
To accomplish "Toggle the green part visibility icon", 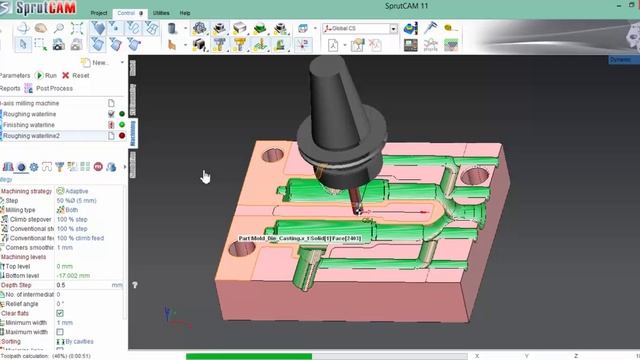I will pos(260,28).
